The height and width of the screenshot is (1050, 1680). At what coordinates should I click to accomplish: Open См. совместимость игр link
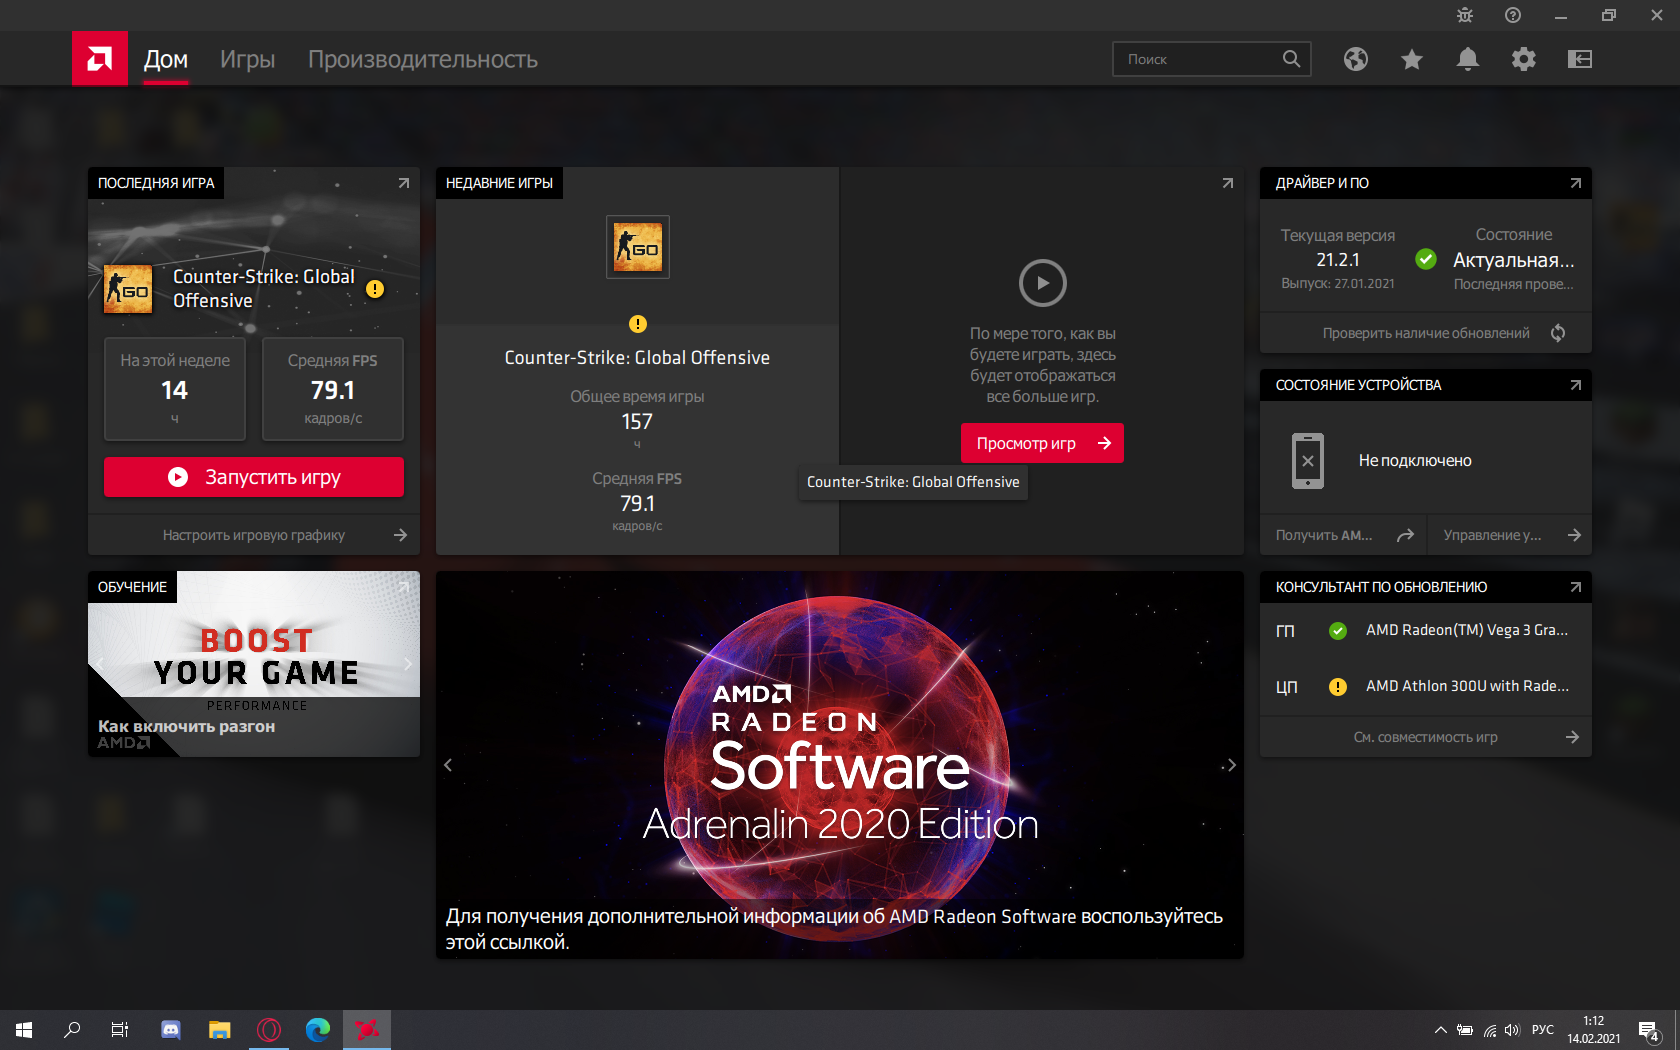(x=1426, y=737)
